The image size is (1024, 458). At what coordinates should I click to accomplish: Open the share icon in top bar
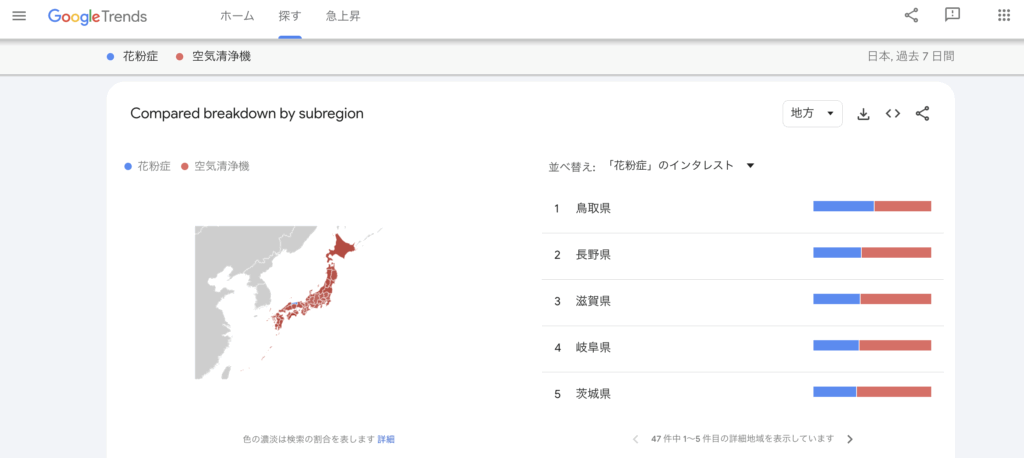[x=912, y=16]
